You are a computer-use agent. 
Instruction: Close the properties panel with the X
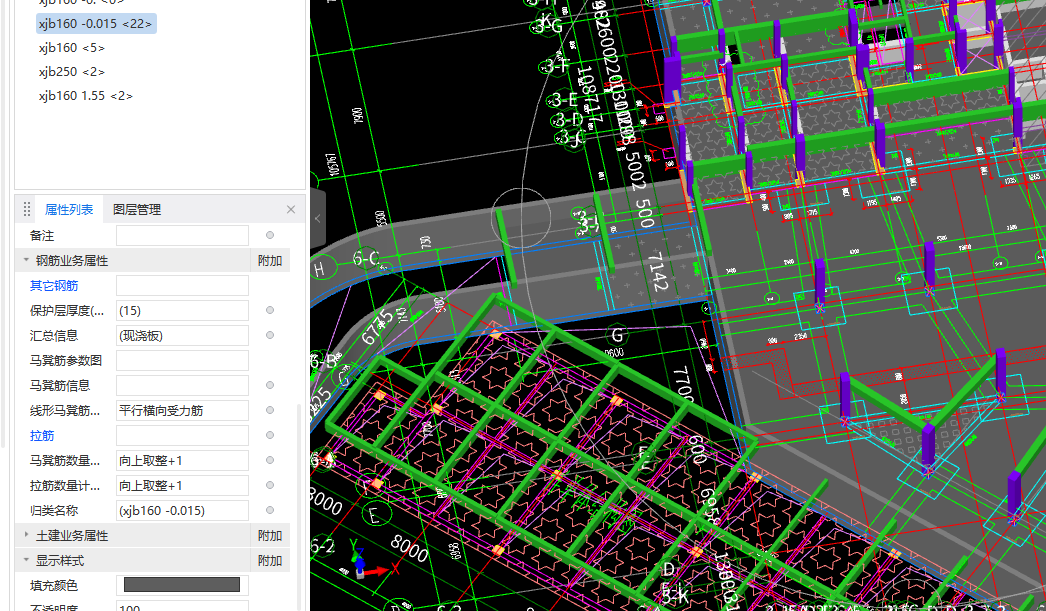click(x=291, y=209)
